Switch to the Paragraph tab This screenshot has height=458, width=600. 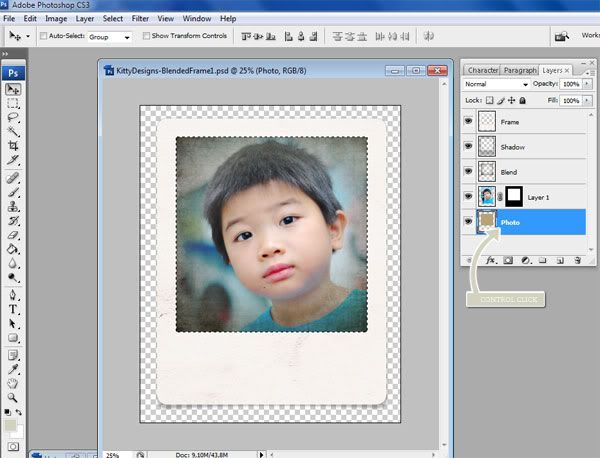pos(520,70)
